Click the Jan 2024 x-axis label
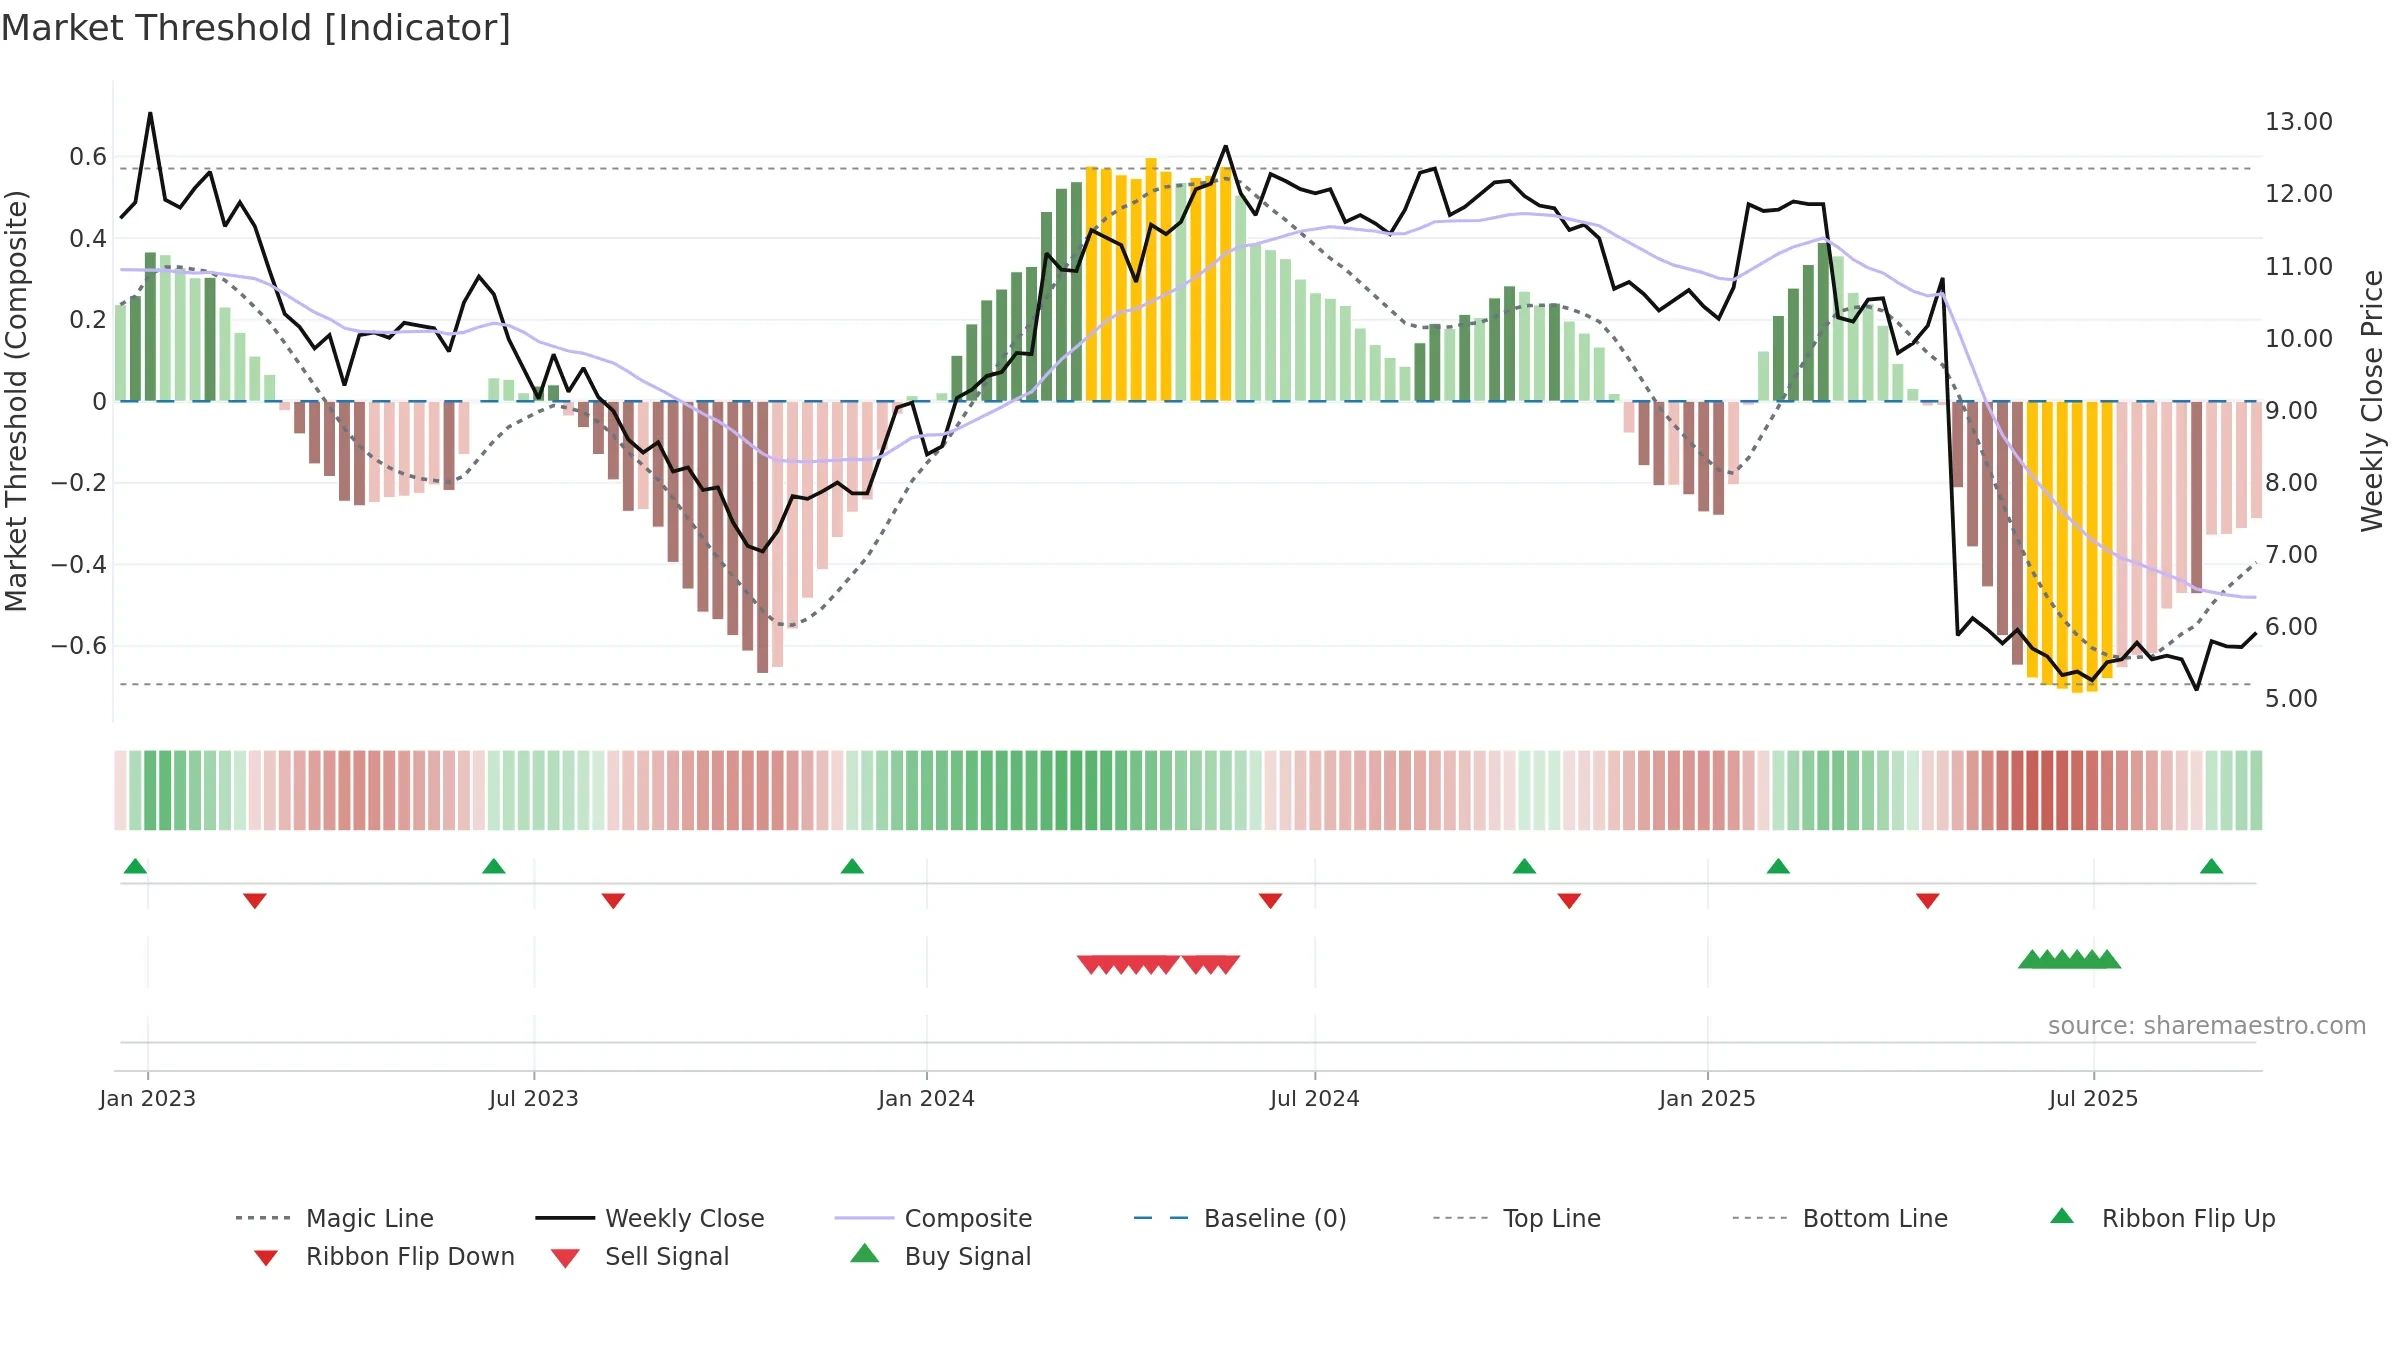The image size is (2400, 1350). coord(927,1098)
